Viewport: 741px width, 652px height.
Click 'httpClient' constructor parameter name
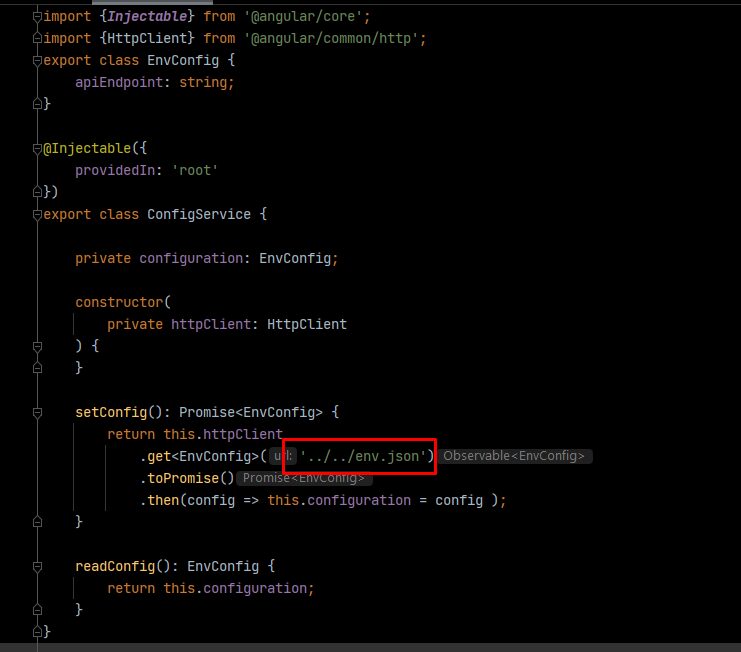pyautogui.click(x=211, y=325)
